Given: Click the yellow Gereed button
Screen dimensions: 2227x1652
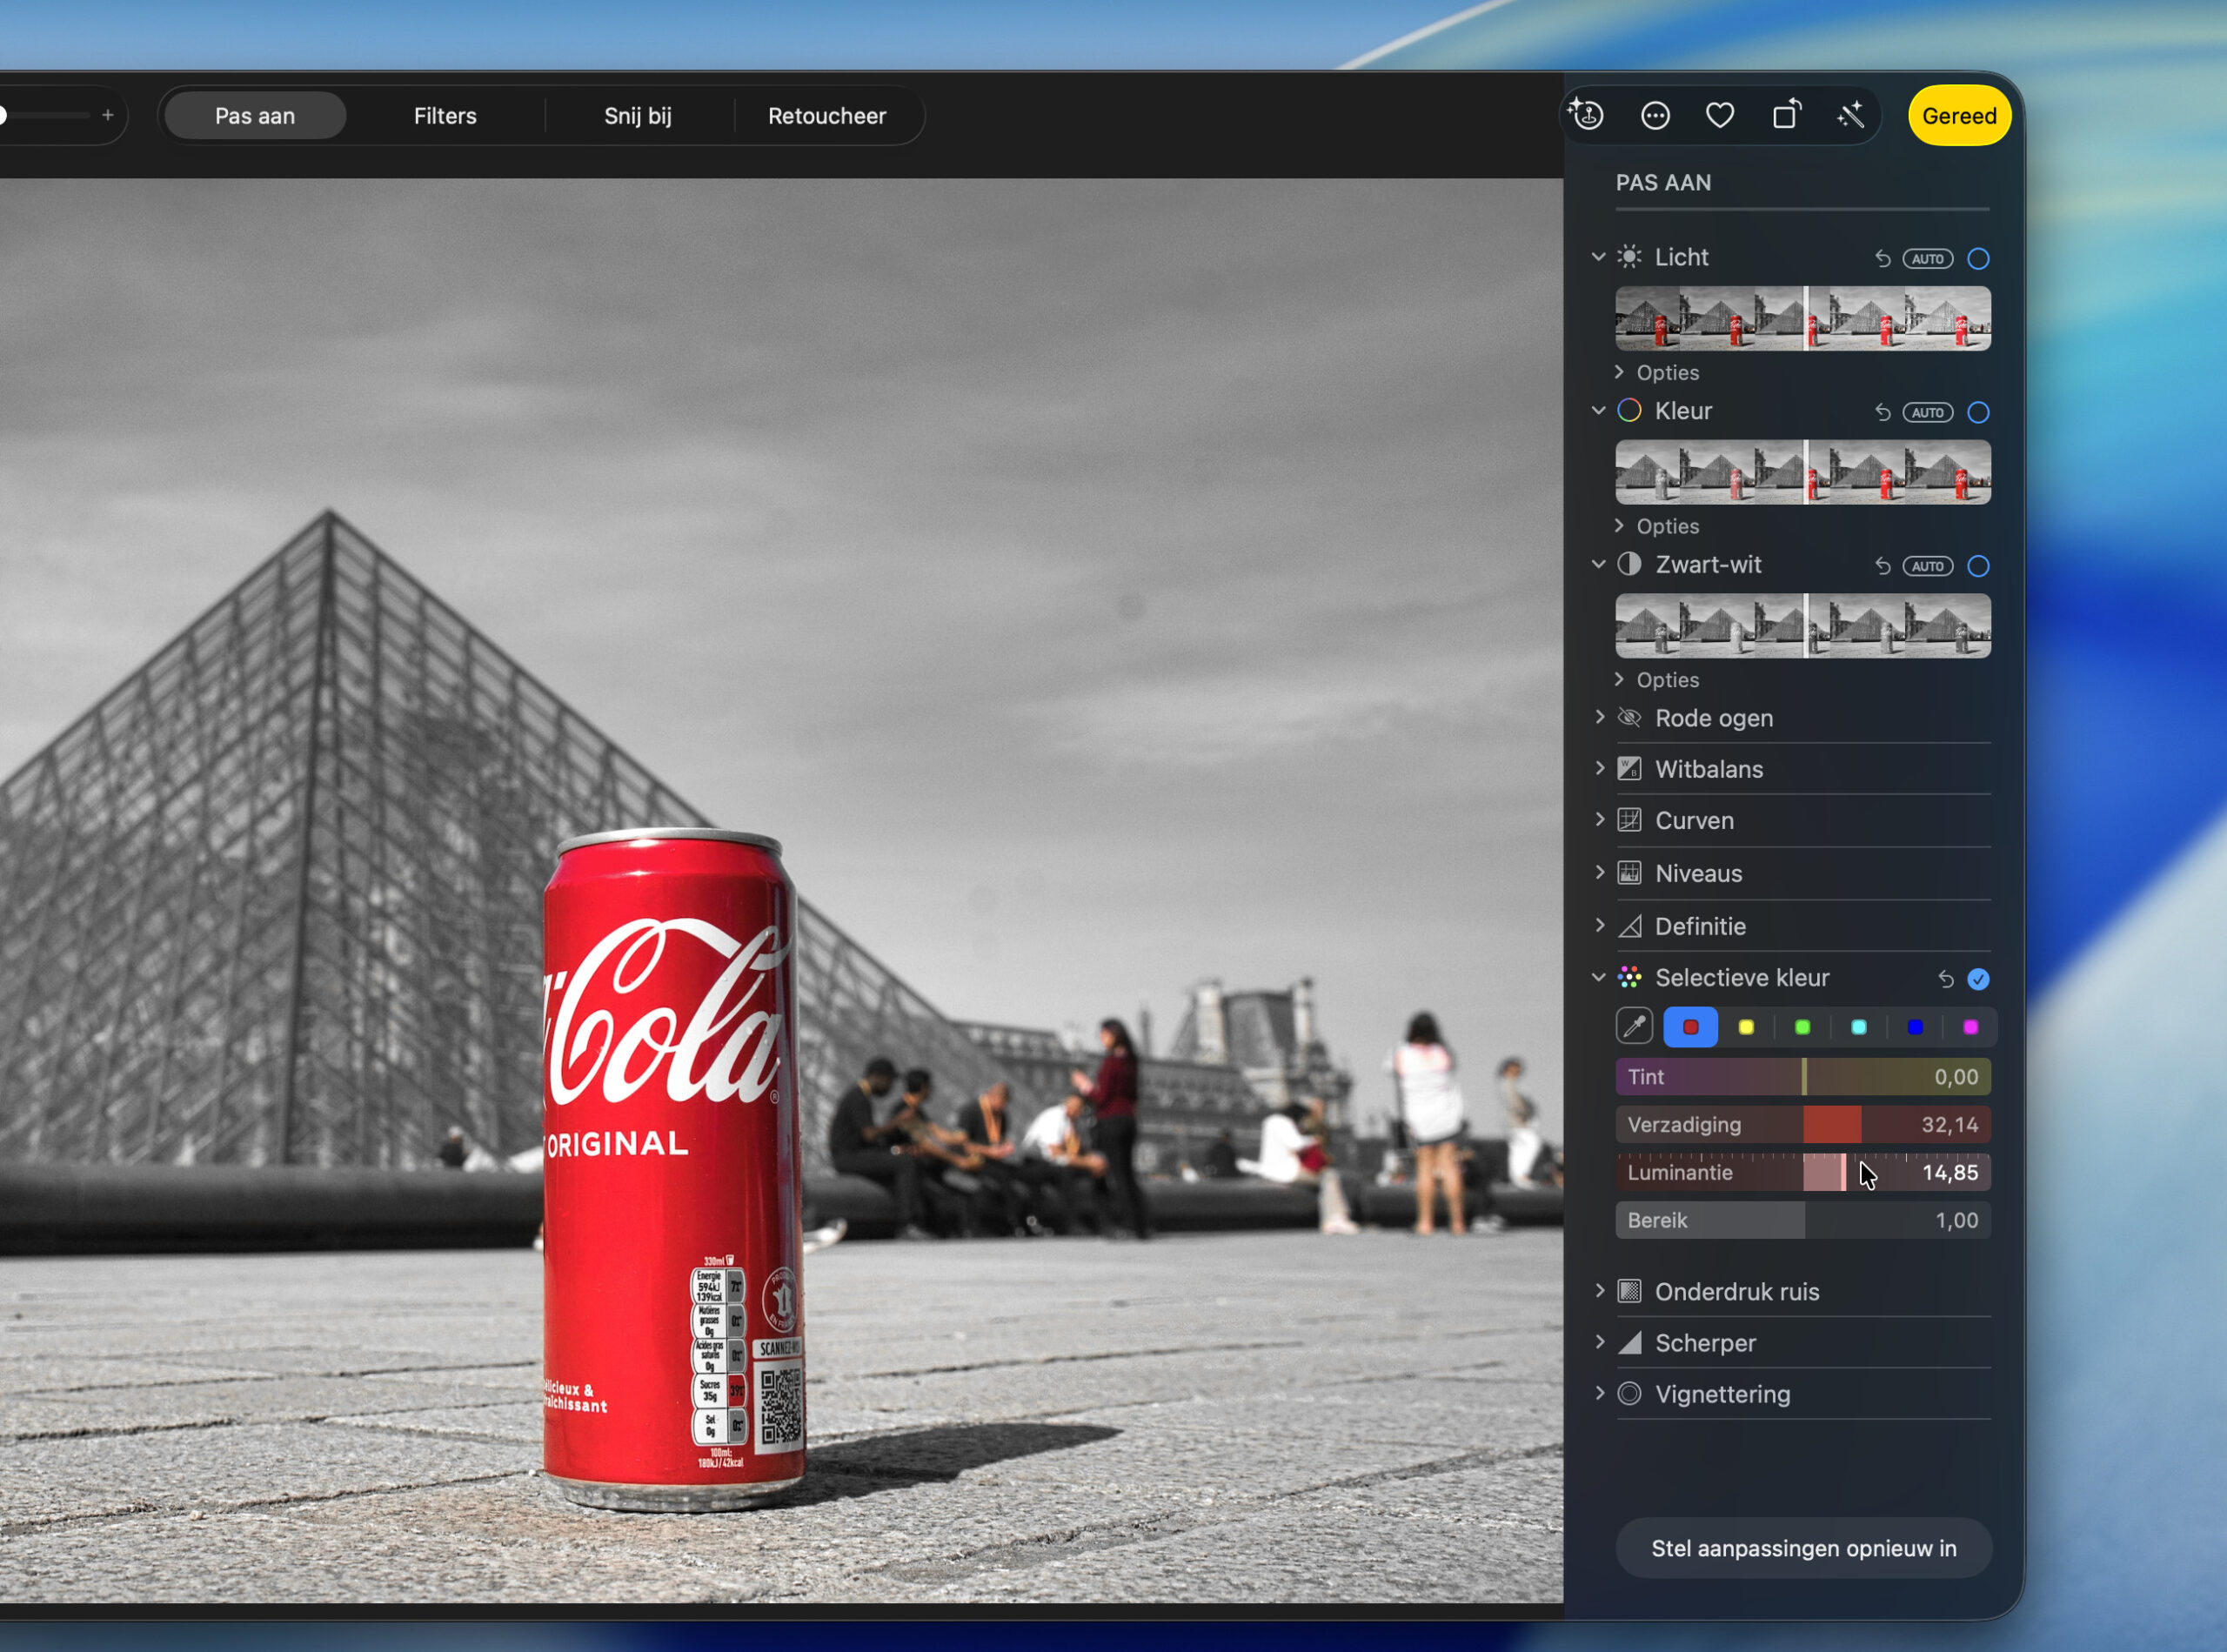Looking at the screenshot, I should point(1958,116).
